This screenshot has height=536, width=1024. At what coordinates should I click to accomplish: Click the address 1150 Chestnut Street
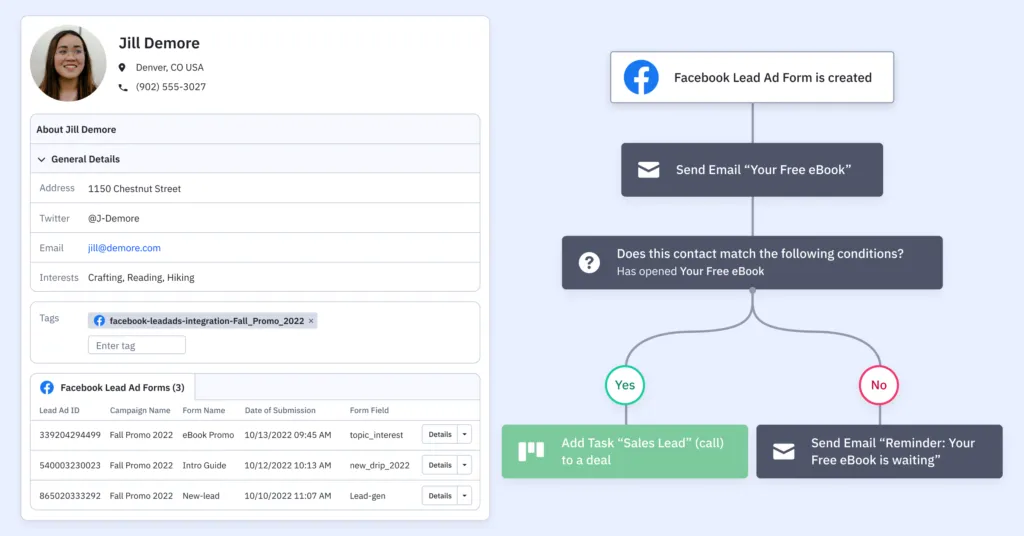pyautogui.click(x=135, y=189)
